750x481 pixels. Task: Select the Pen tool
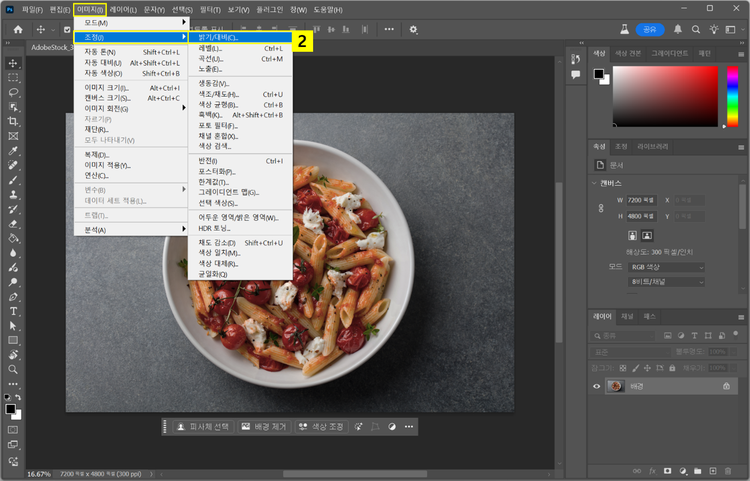pos(13,296)
